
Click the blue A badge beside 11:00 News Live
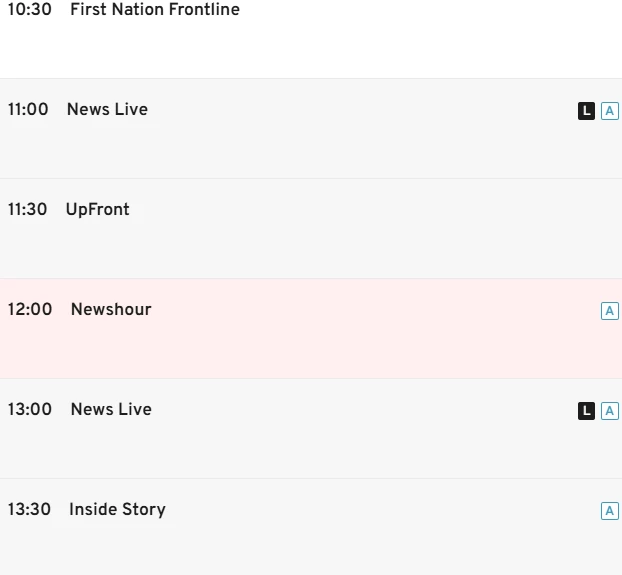pyautogui.click(x=610, y=111)
